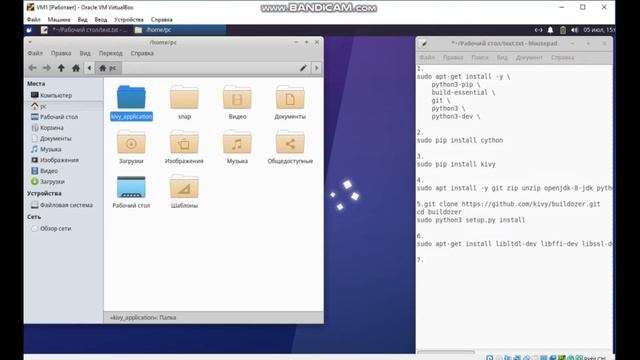The width and height of the screenshot is (640, 360).
Task: Select the snap folder
Action: point(184,102)
